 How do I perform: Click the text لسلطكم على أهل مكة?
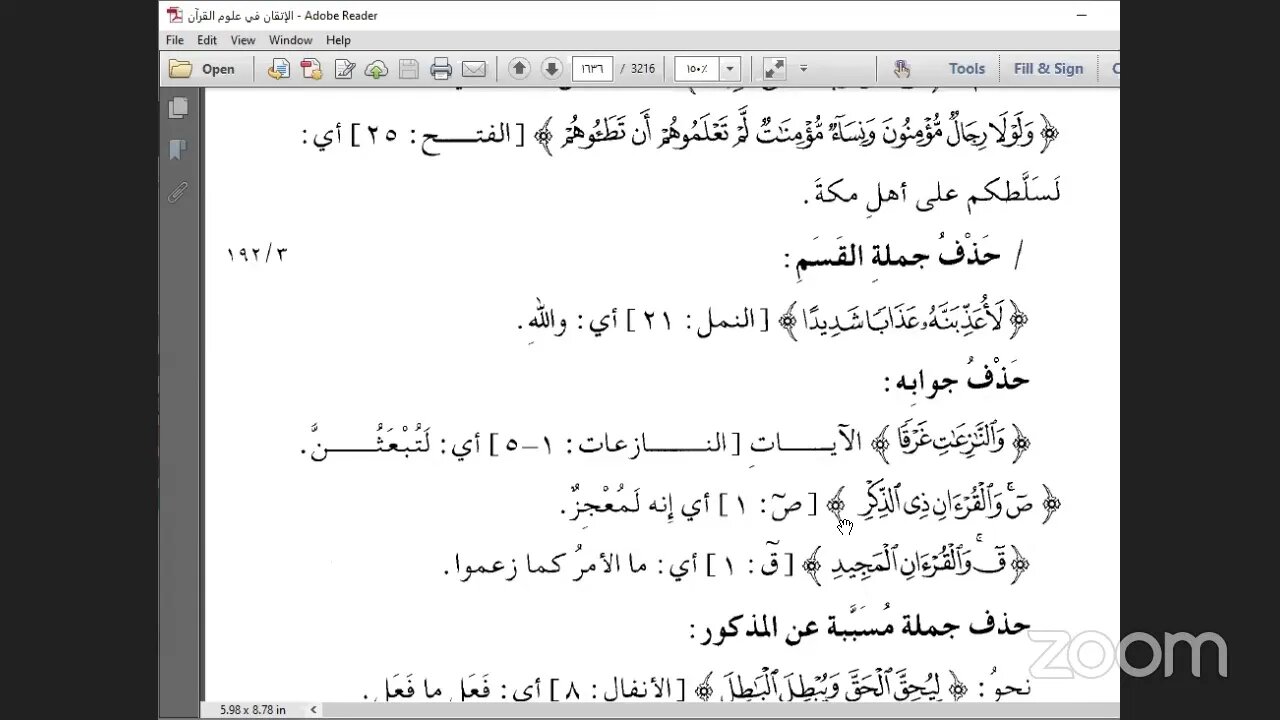tap(930, 192)
